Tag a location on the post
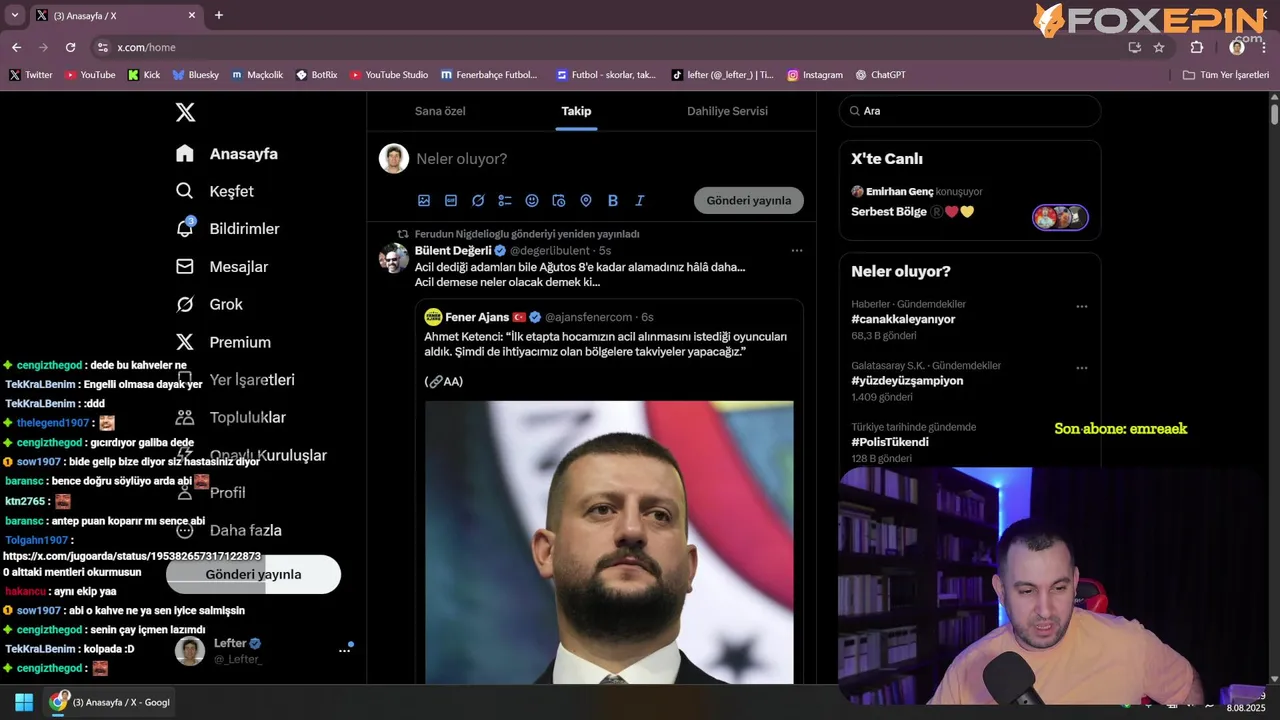 pos(586,200)
